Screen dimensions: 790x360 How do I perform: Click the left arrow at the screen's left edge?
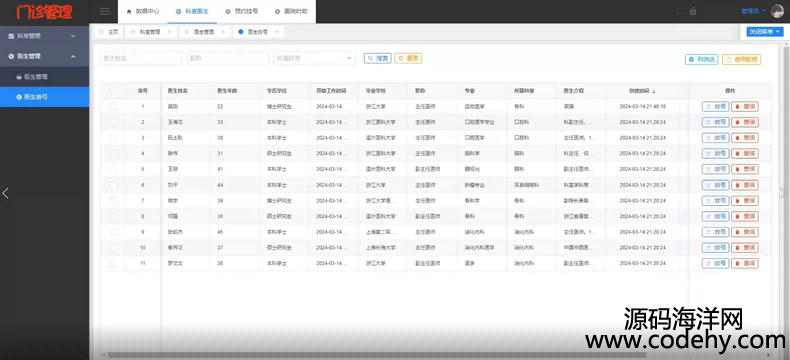coord(6,193)
